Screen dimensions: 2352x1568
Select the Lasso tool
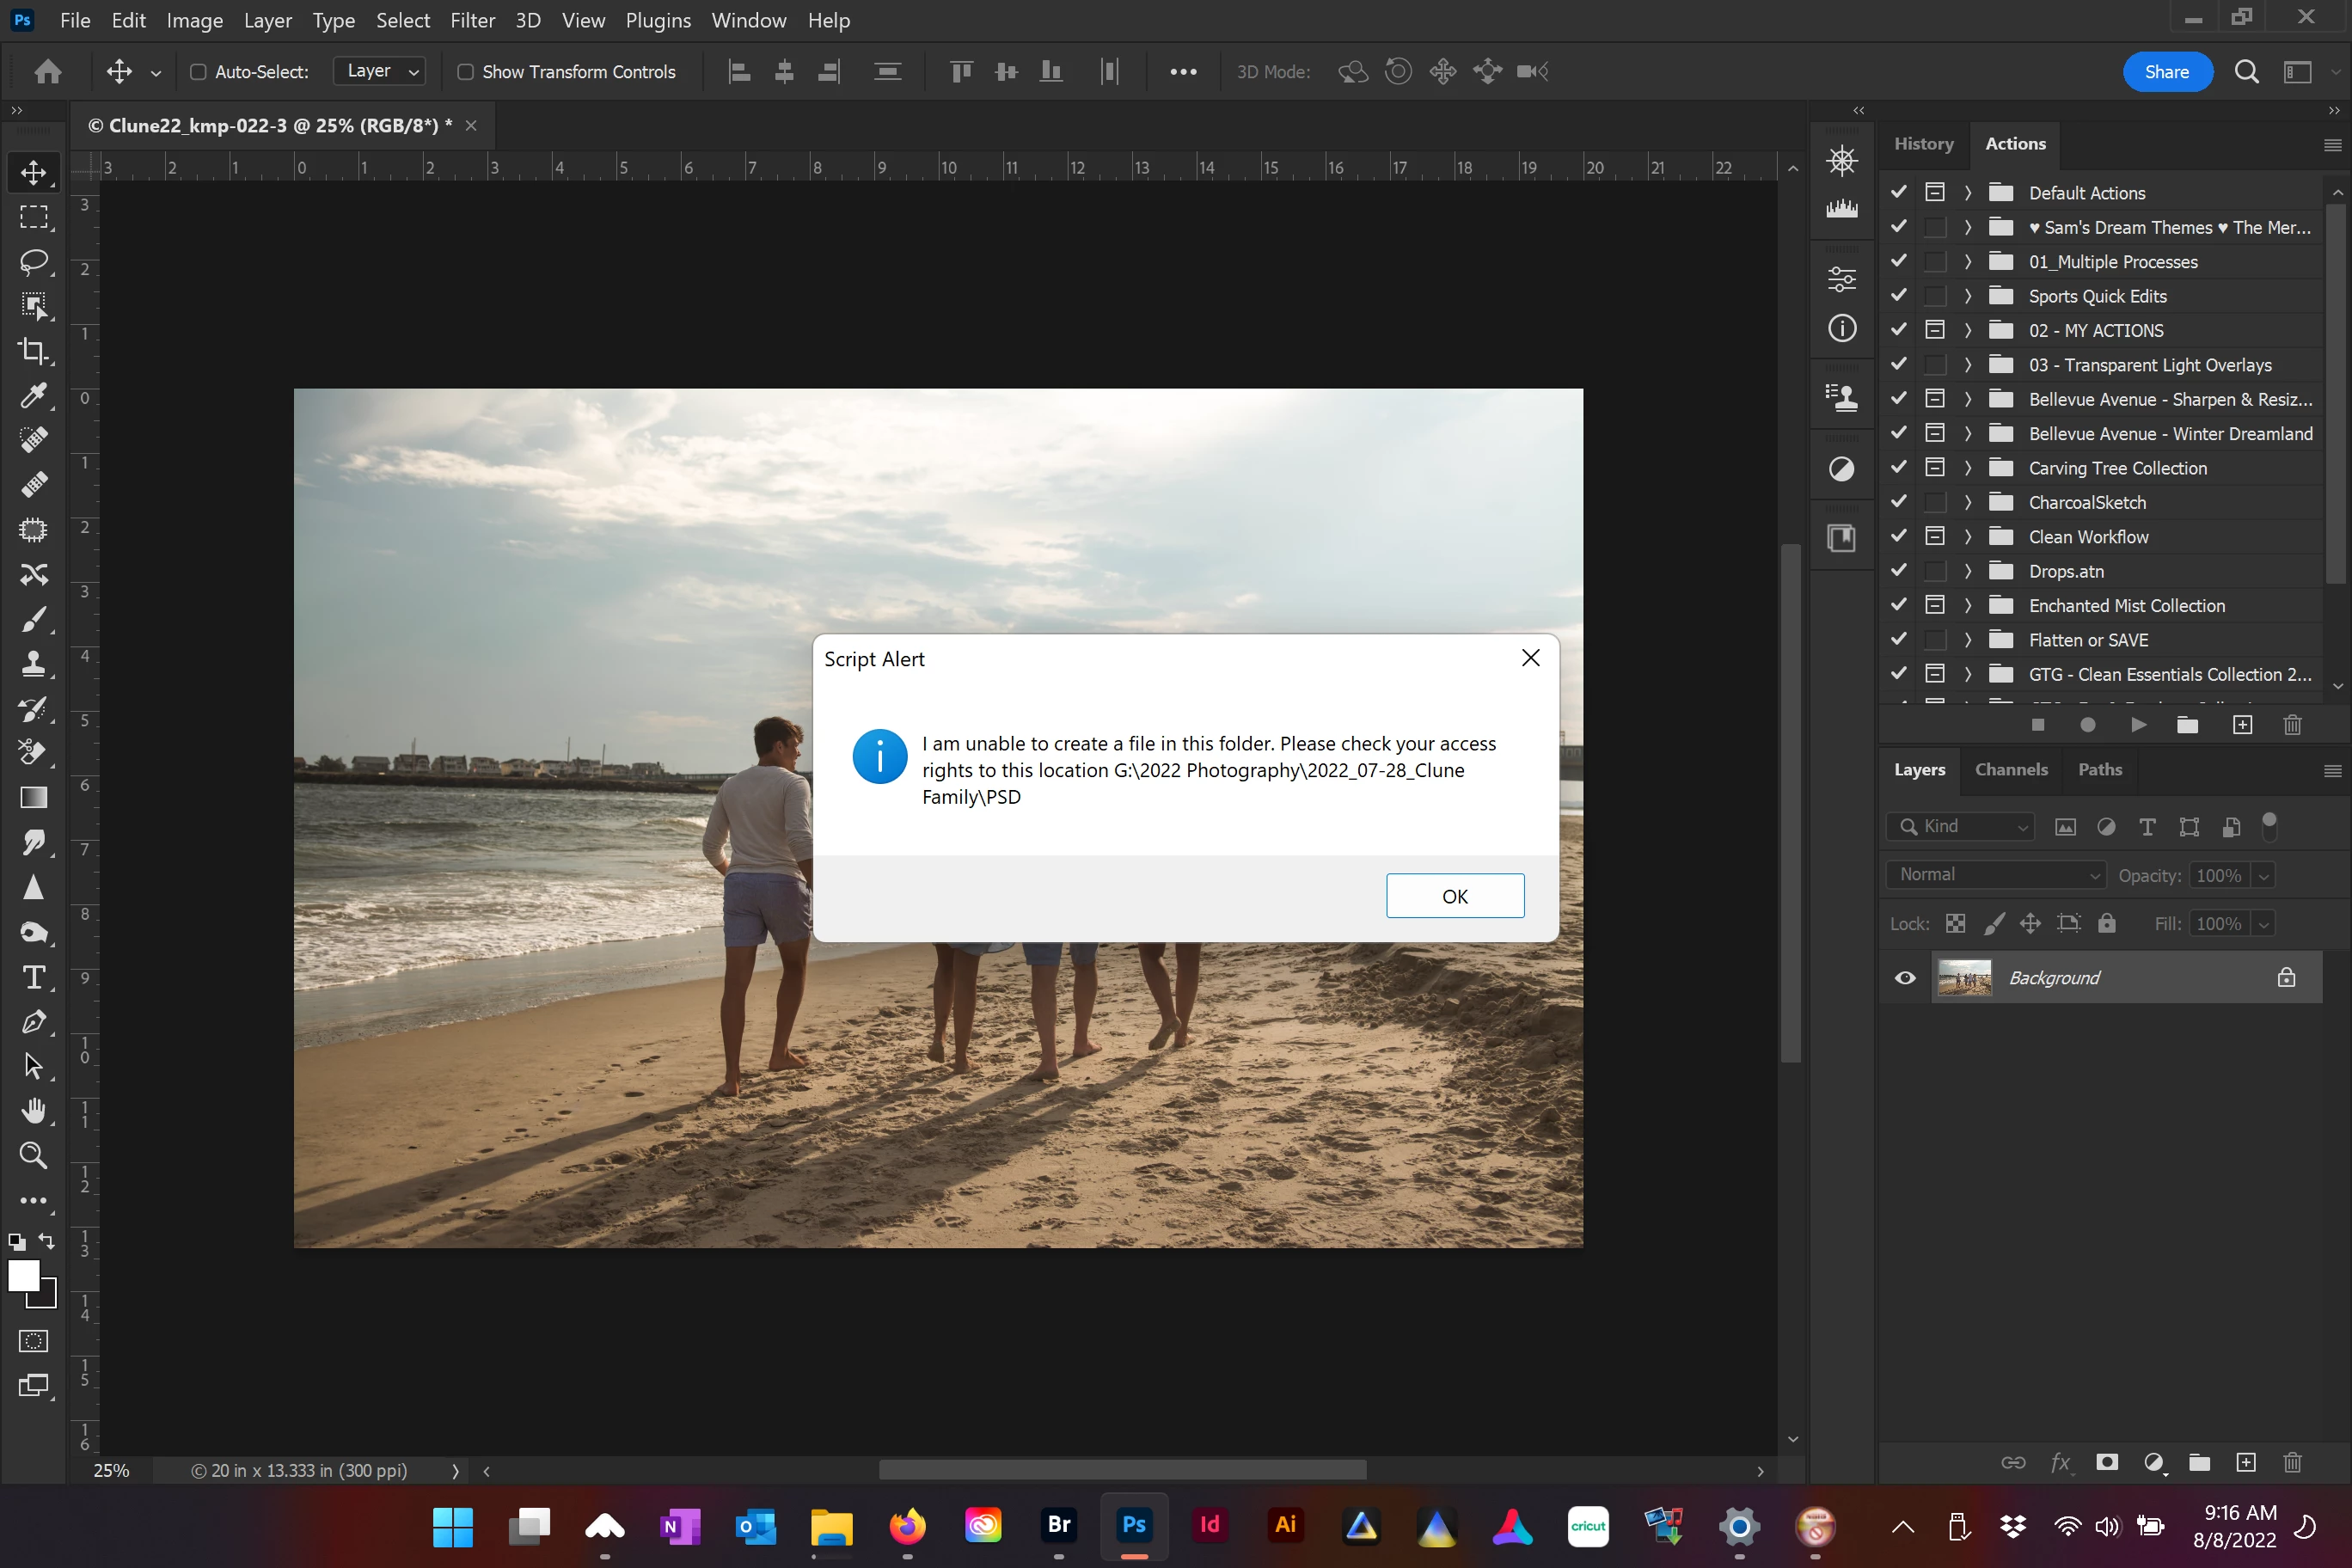pos(33,262)
